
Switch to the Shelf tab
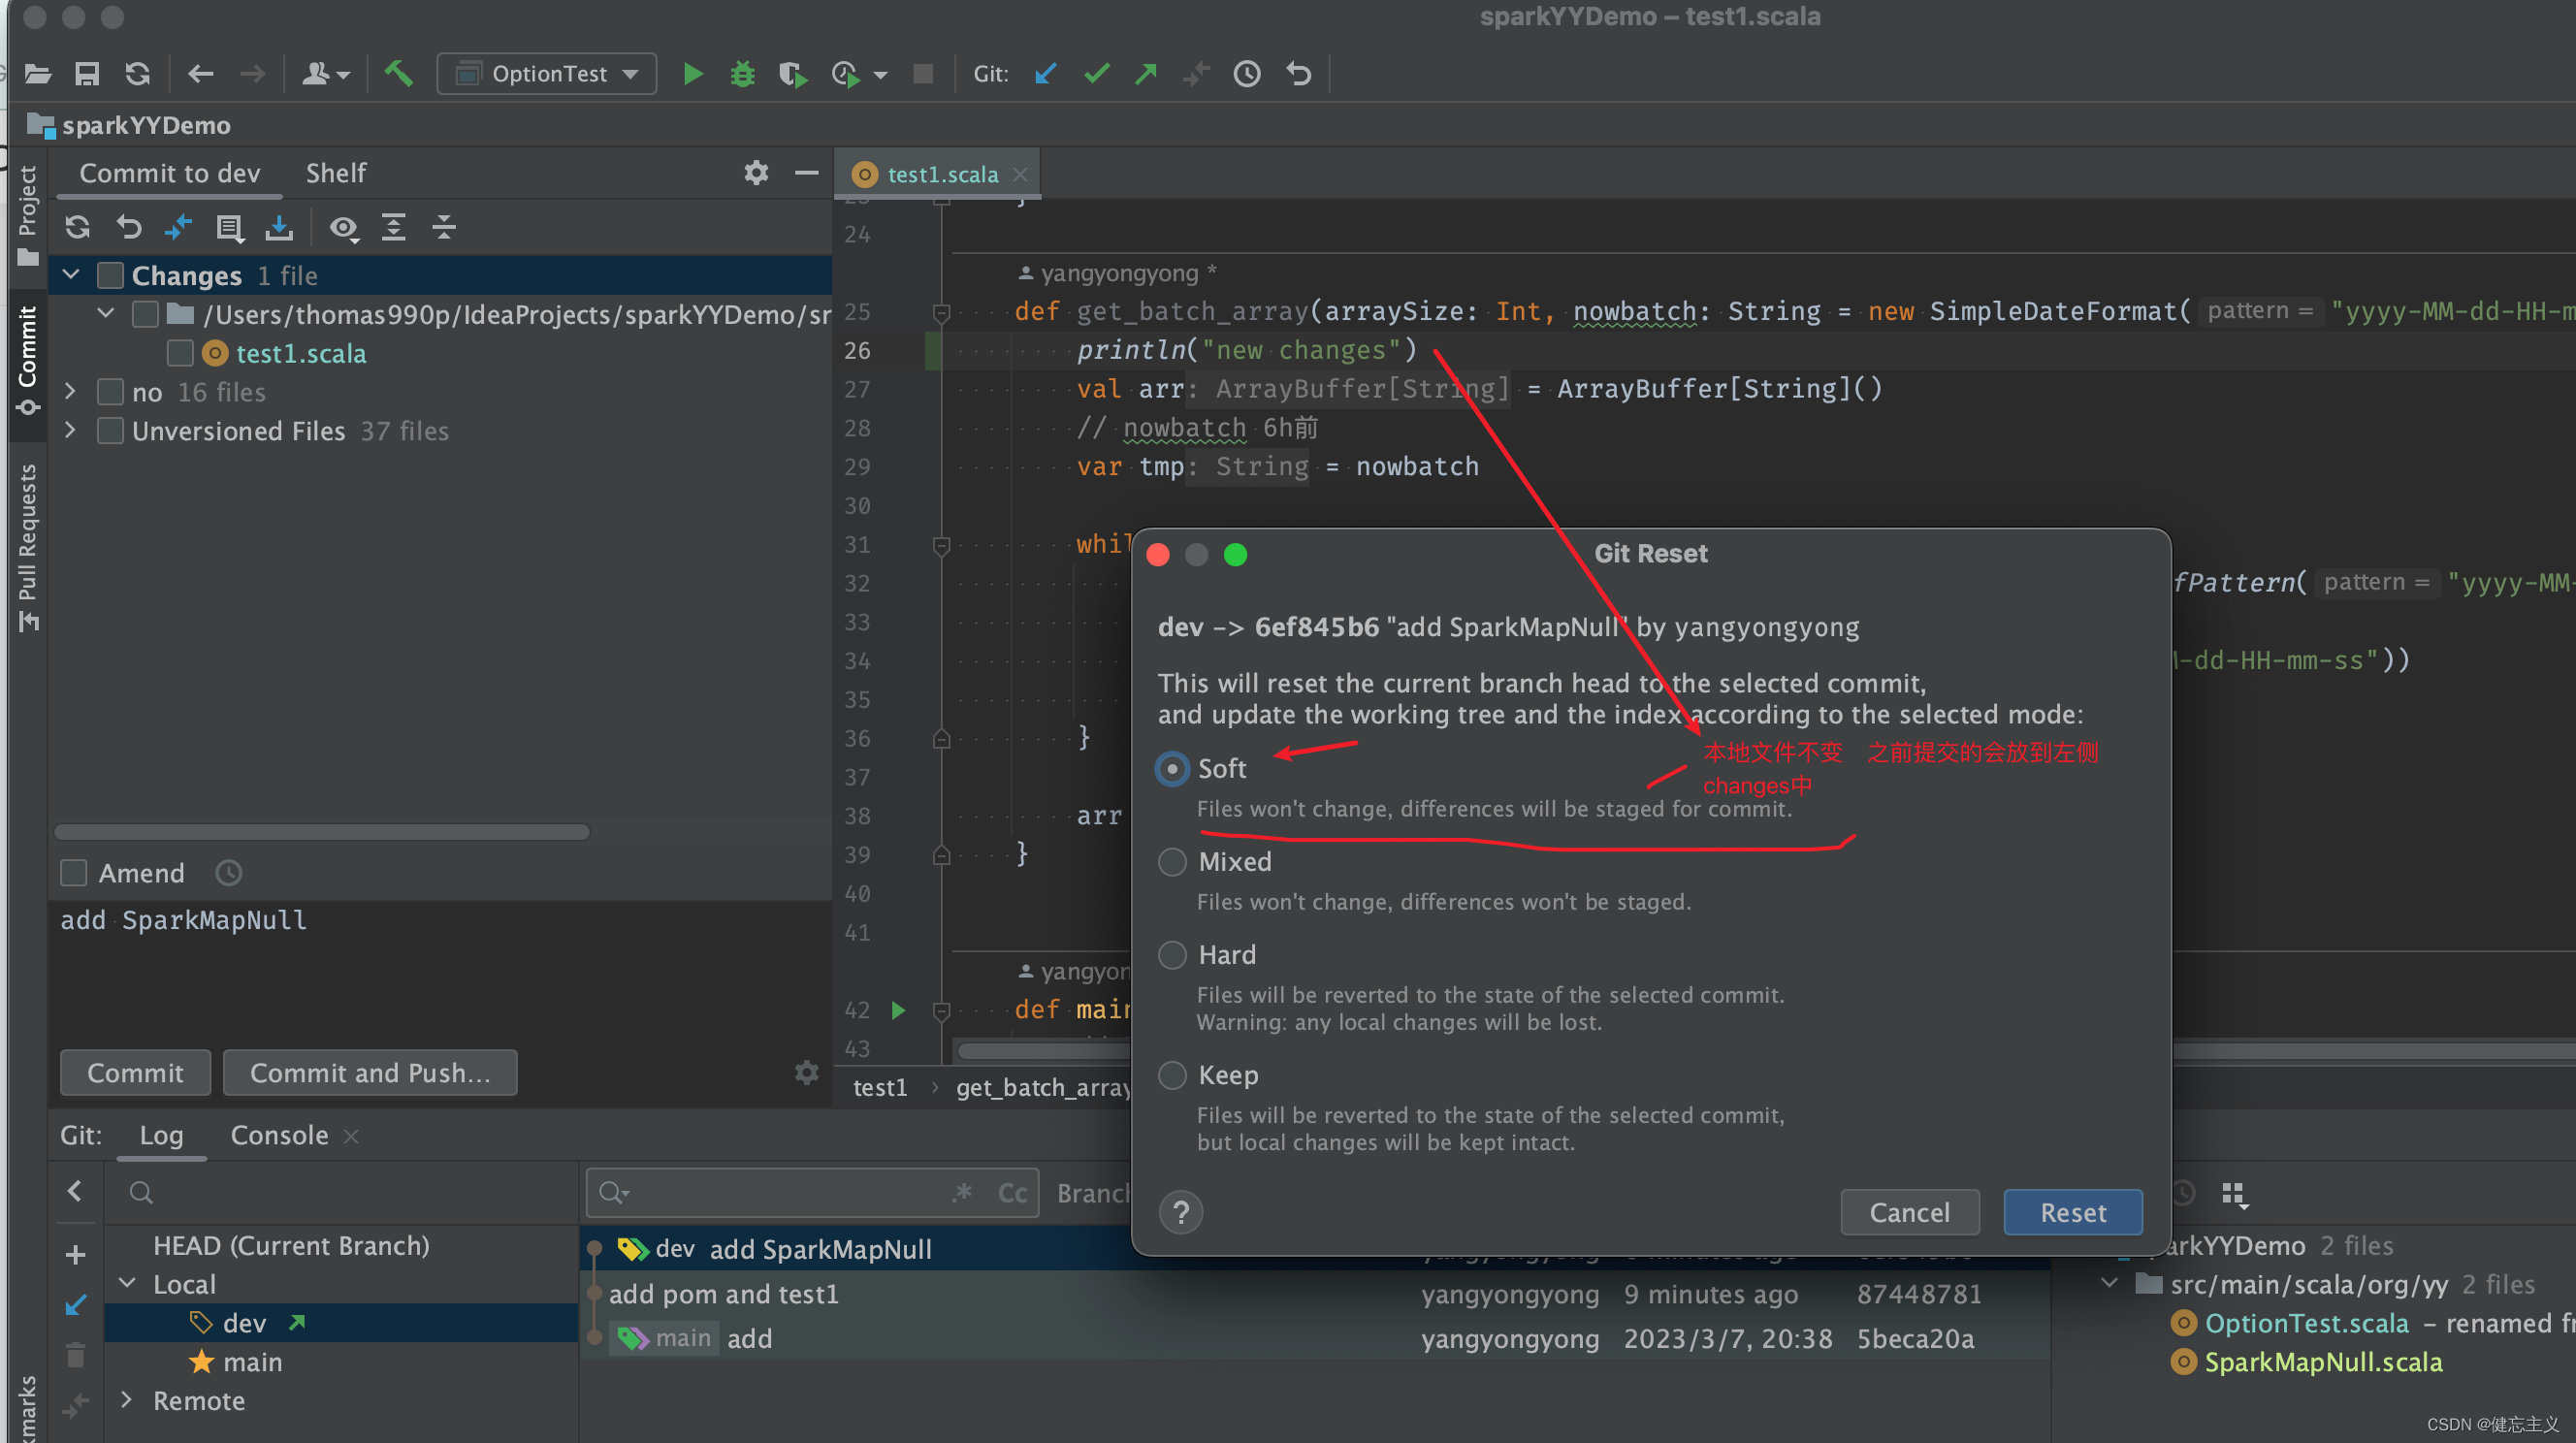tap(335, 173)
